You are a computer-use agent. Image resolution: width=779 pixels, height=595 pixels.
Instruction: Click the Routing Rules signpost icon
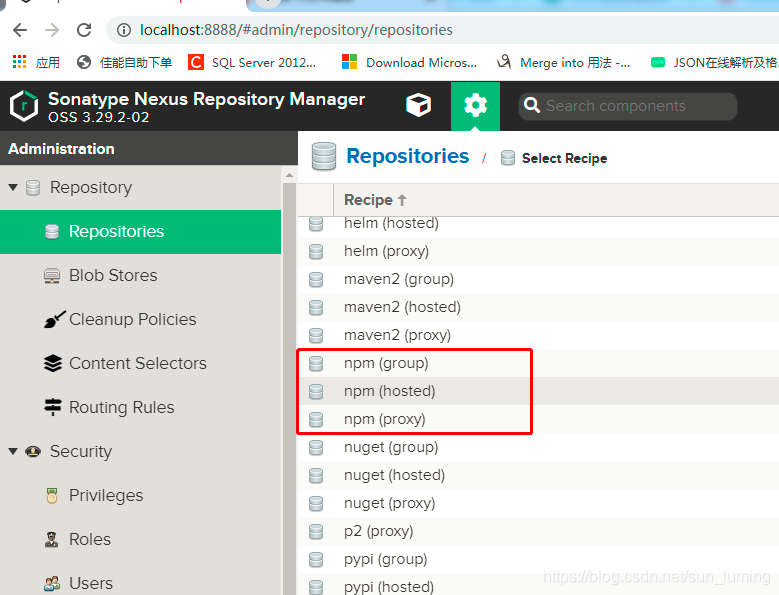pos(53,407)
